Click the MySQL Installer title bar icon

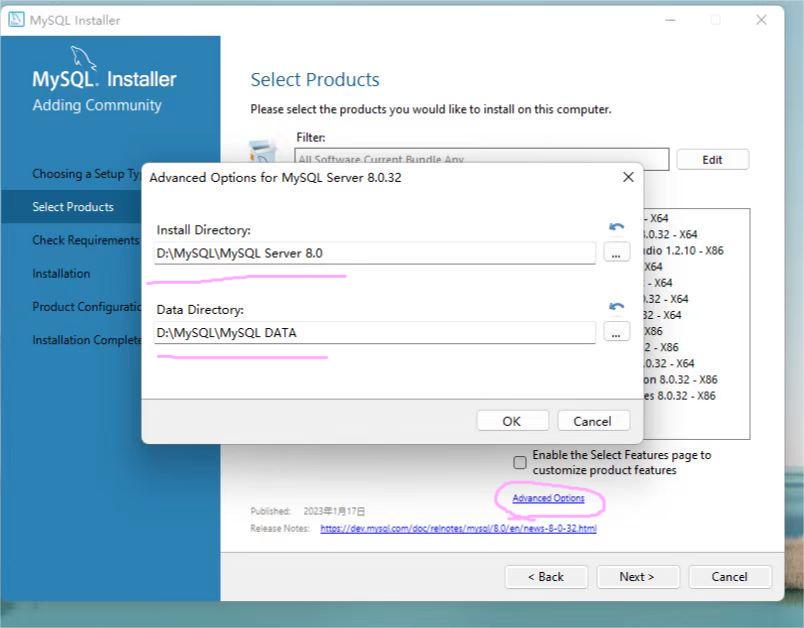(x=16, y=20)
